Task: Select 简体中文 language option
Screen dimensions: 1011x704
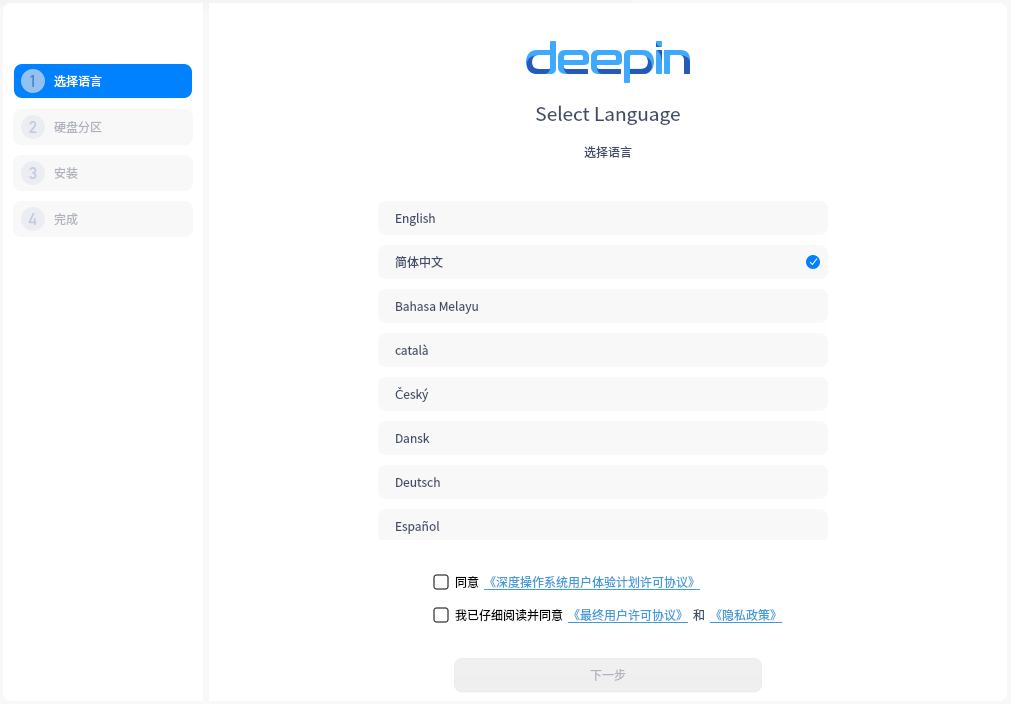Action: pos(603,262)
